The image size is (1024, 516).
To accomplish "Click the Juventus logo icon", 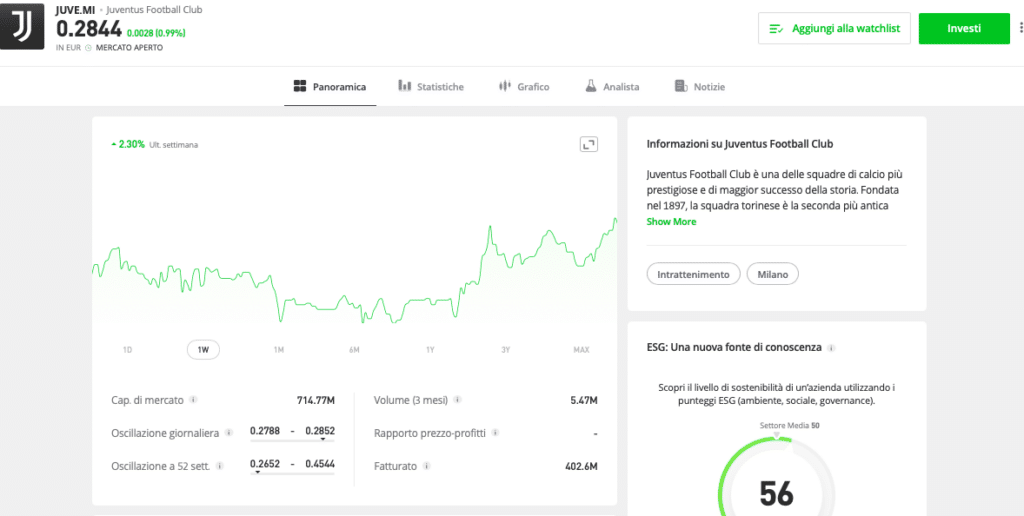I will pos(22,27).
